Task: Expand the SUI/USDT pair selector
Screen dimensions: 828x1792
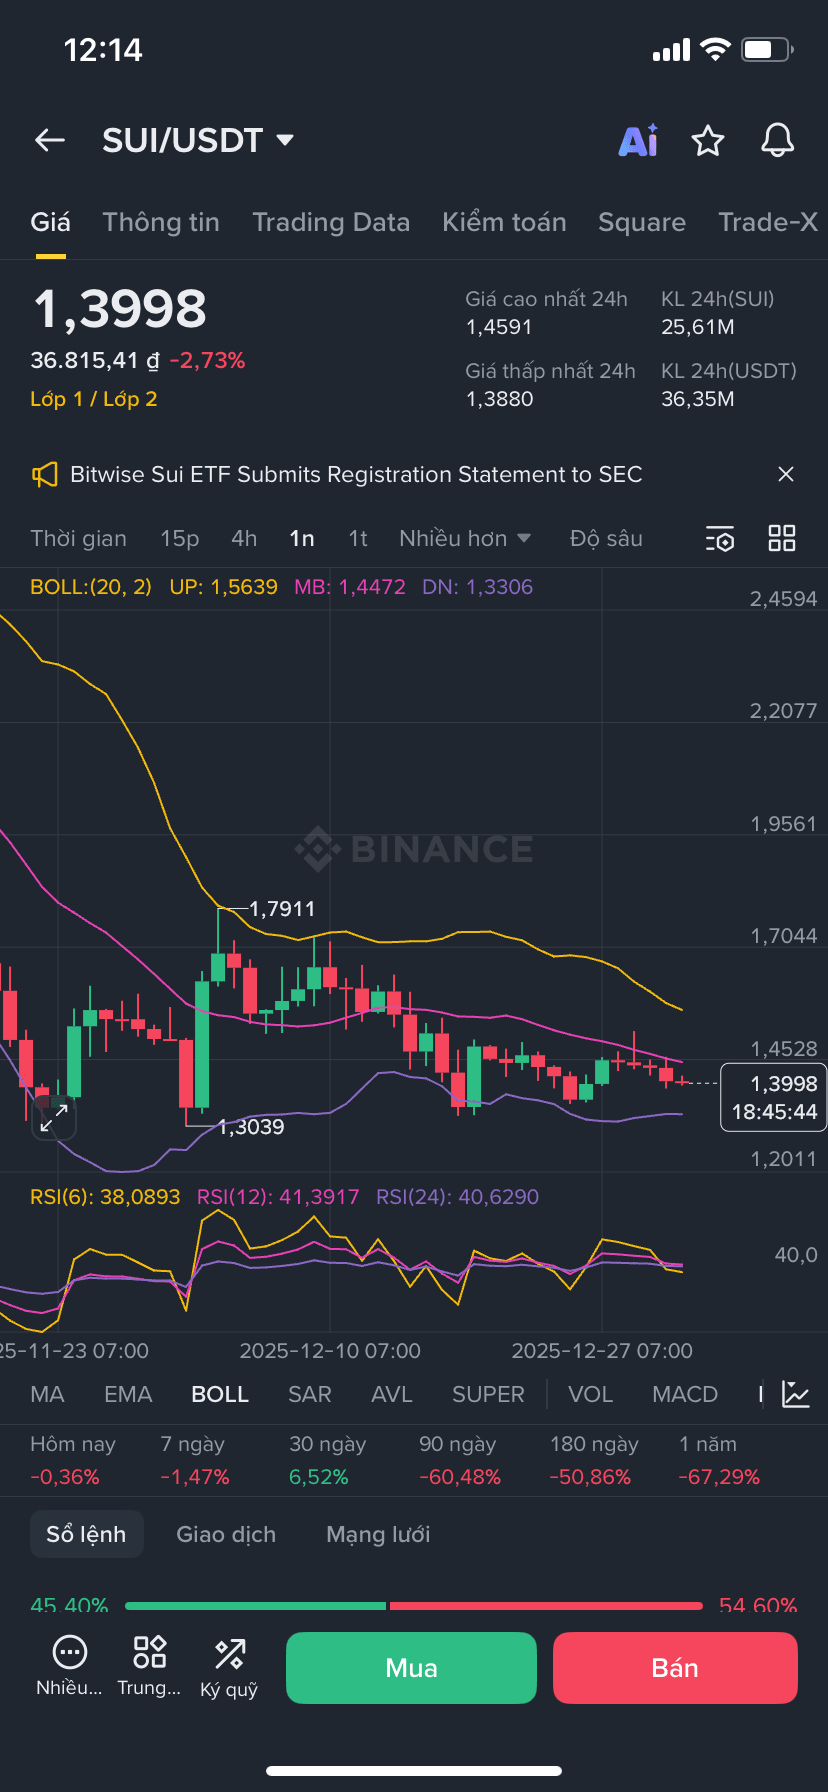Action: pyautogui.click(x=198, y=140)
